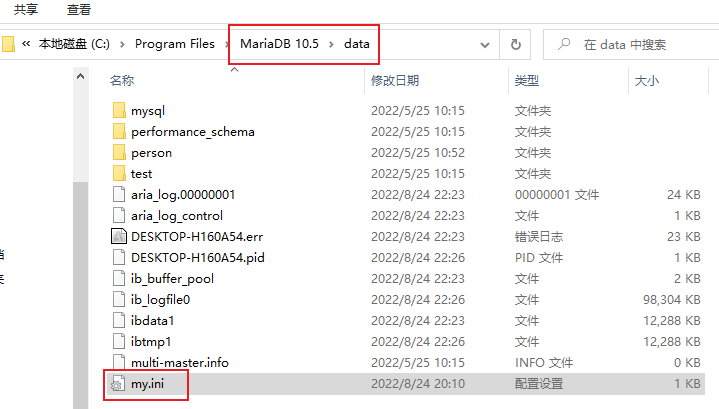Click the multi-master.info file icon
Image resolution: width=719 pixels, height=409 pixels.
(119, 363)
